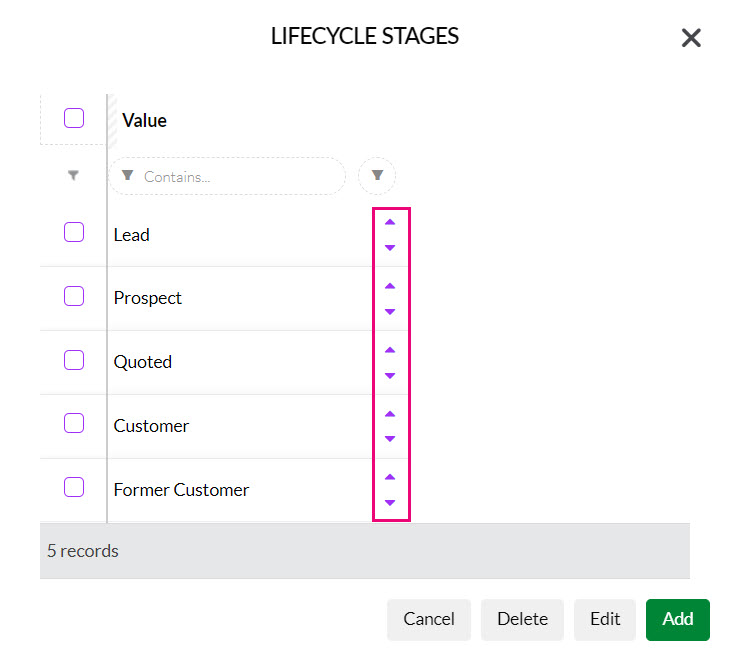Close the Lifecycle Stages dialog
This screenshot has width=734, height=657.
tap(691, 38)
